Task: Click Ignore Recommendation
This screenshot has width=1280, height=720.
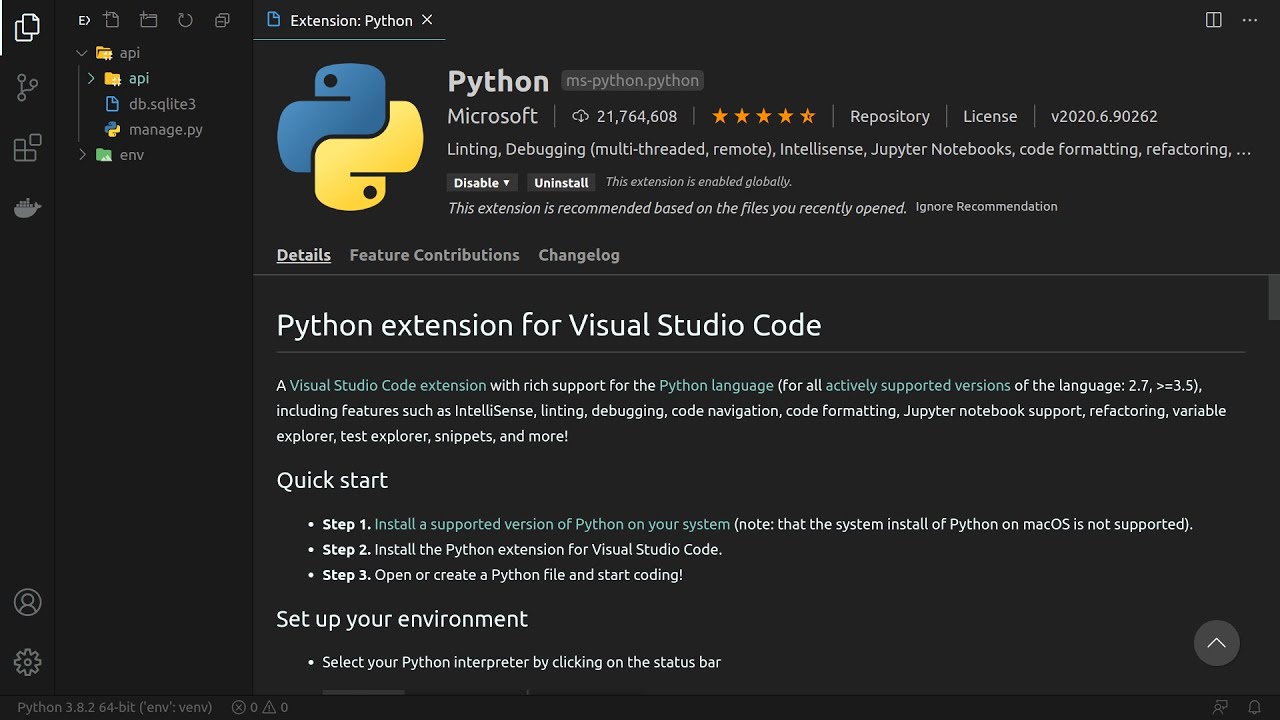Action: pyautogui.click(x=986, y=207)
